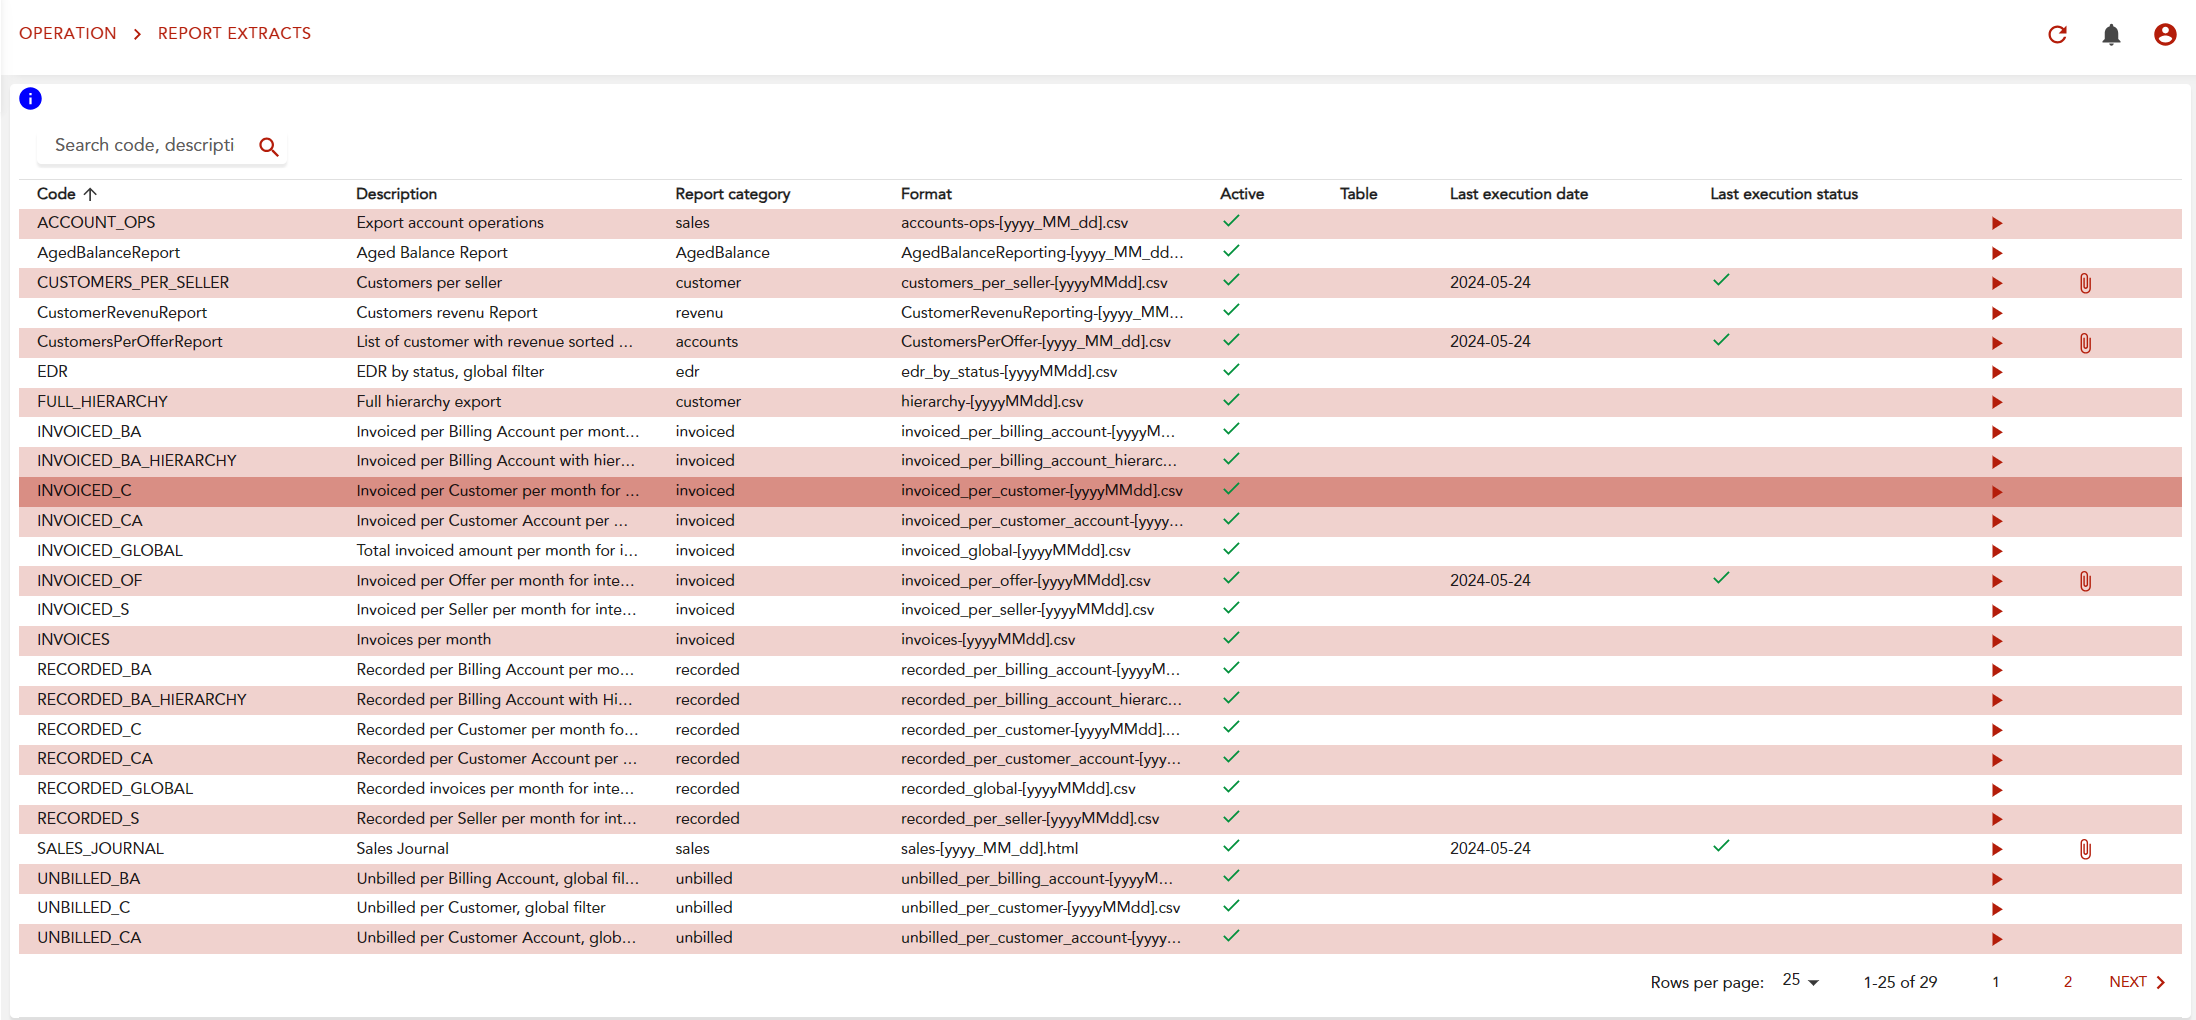Image resolution: width=2196 pixels, height=1020 pixels.
Task: Focus the search code, description field
Action: pos(145,146)
